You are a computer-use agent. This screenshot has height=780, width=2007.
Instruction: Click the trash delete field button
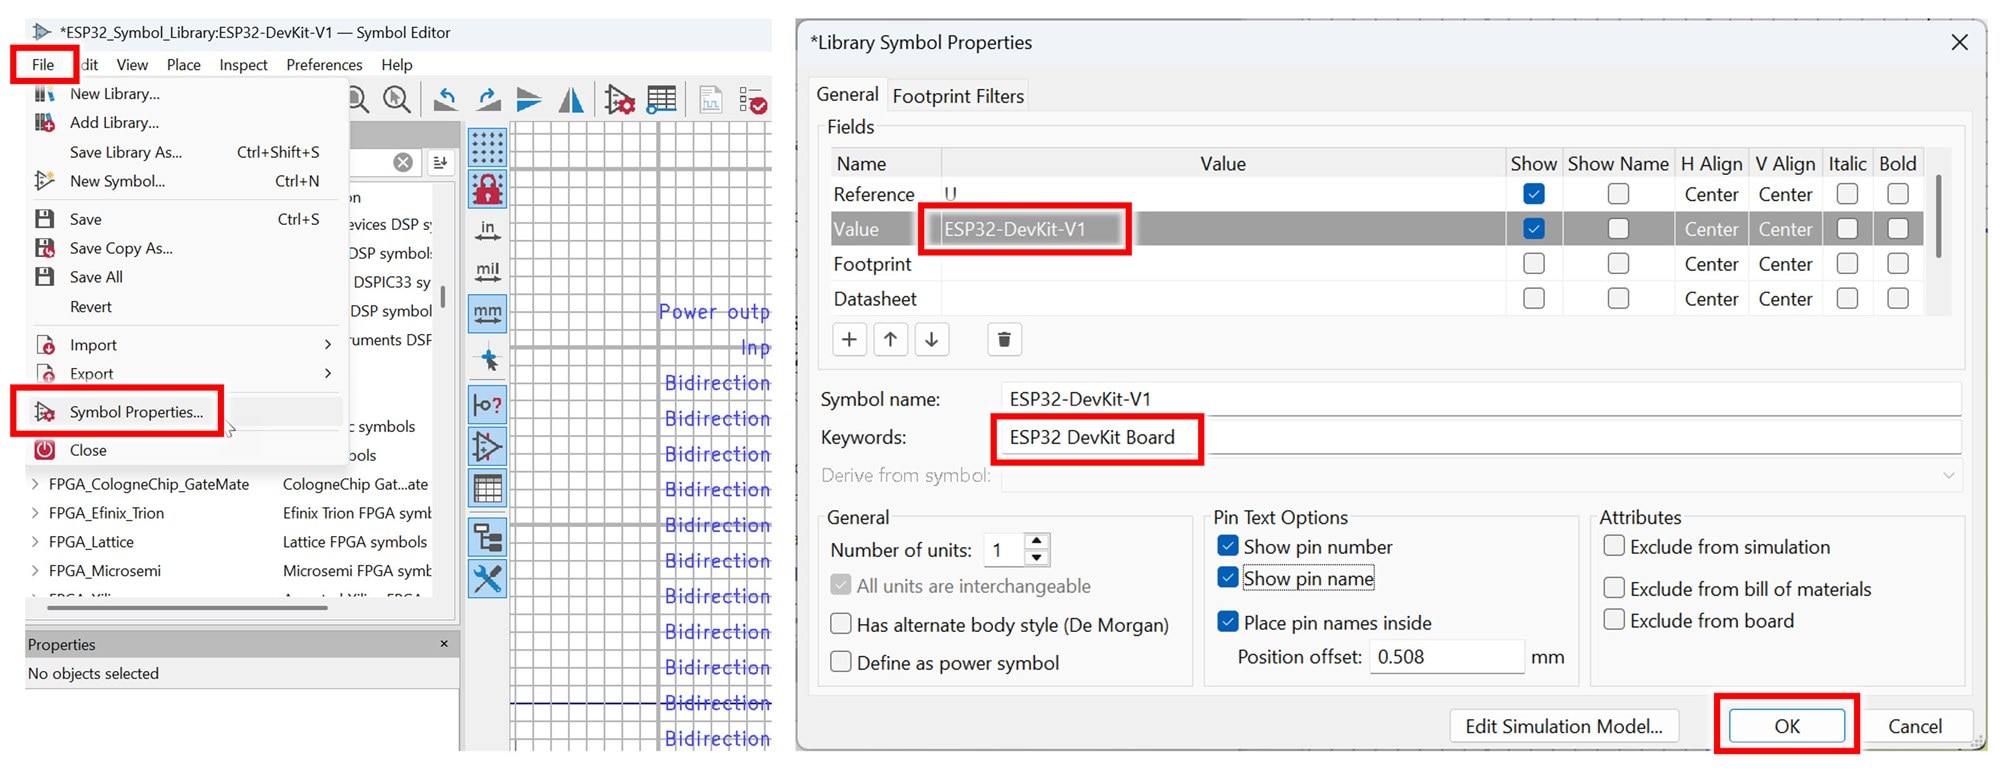[1004, 340]
